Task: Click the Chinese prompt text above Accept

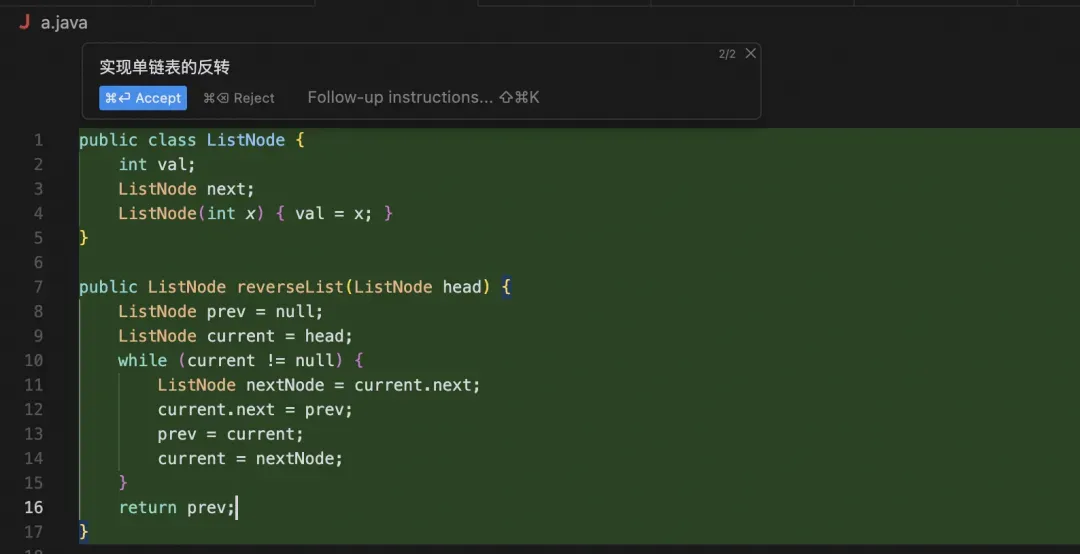Action: point(165,67)
